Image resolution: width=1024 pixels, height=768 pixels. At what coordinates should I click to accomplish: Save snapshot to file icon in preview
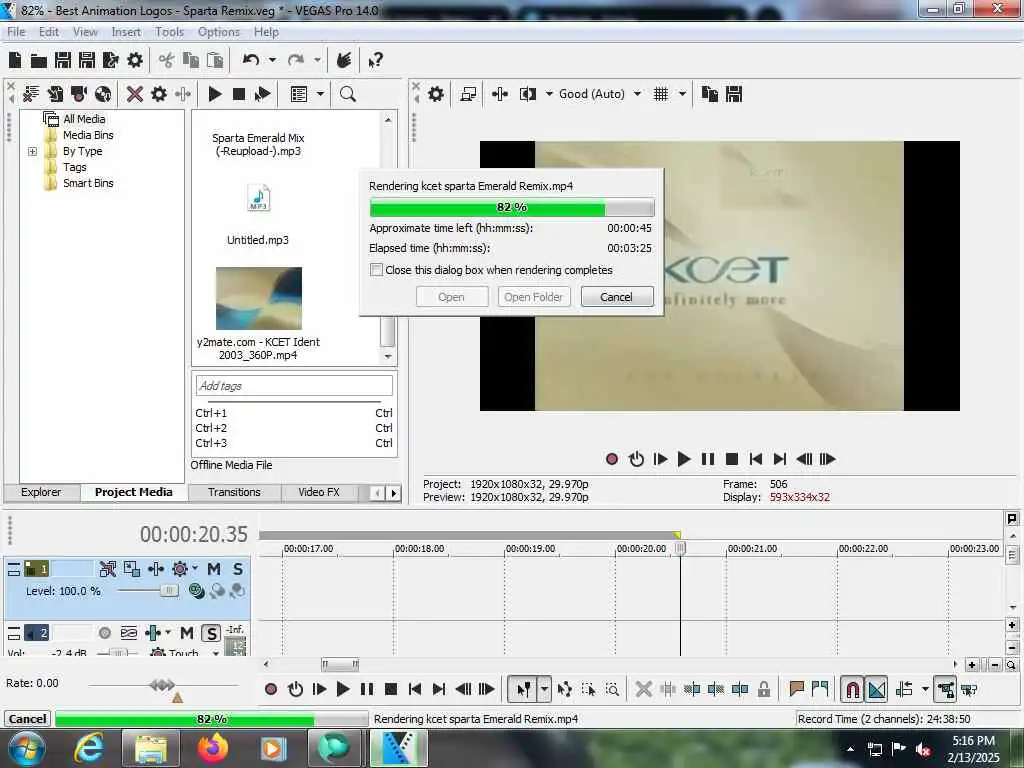coord(734,94)
